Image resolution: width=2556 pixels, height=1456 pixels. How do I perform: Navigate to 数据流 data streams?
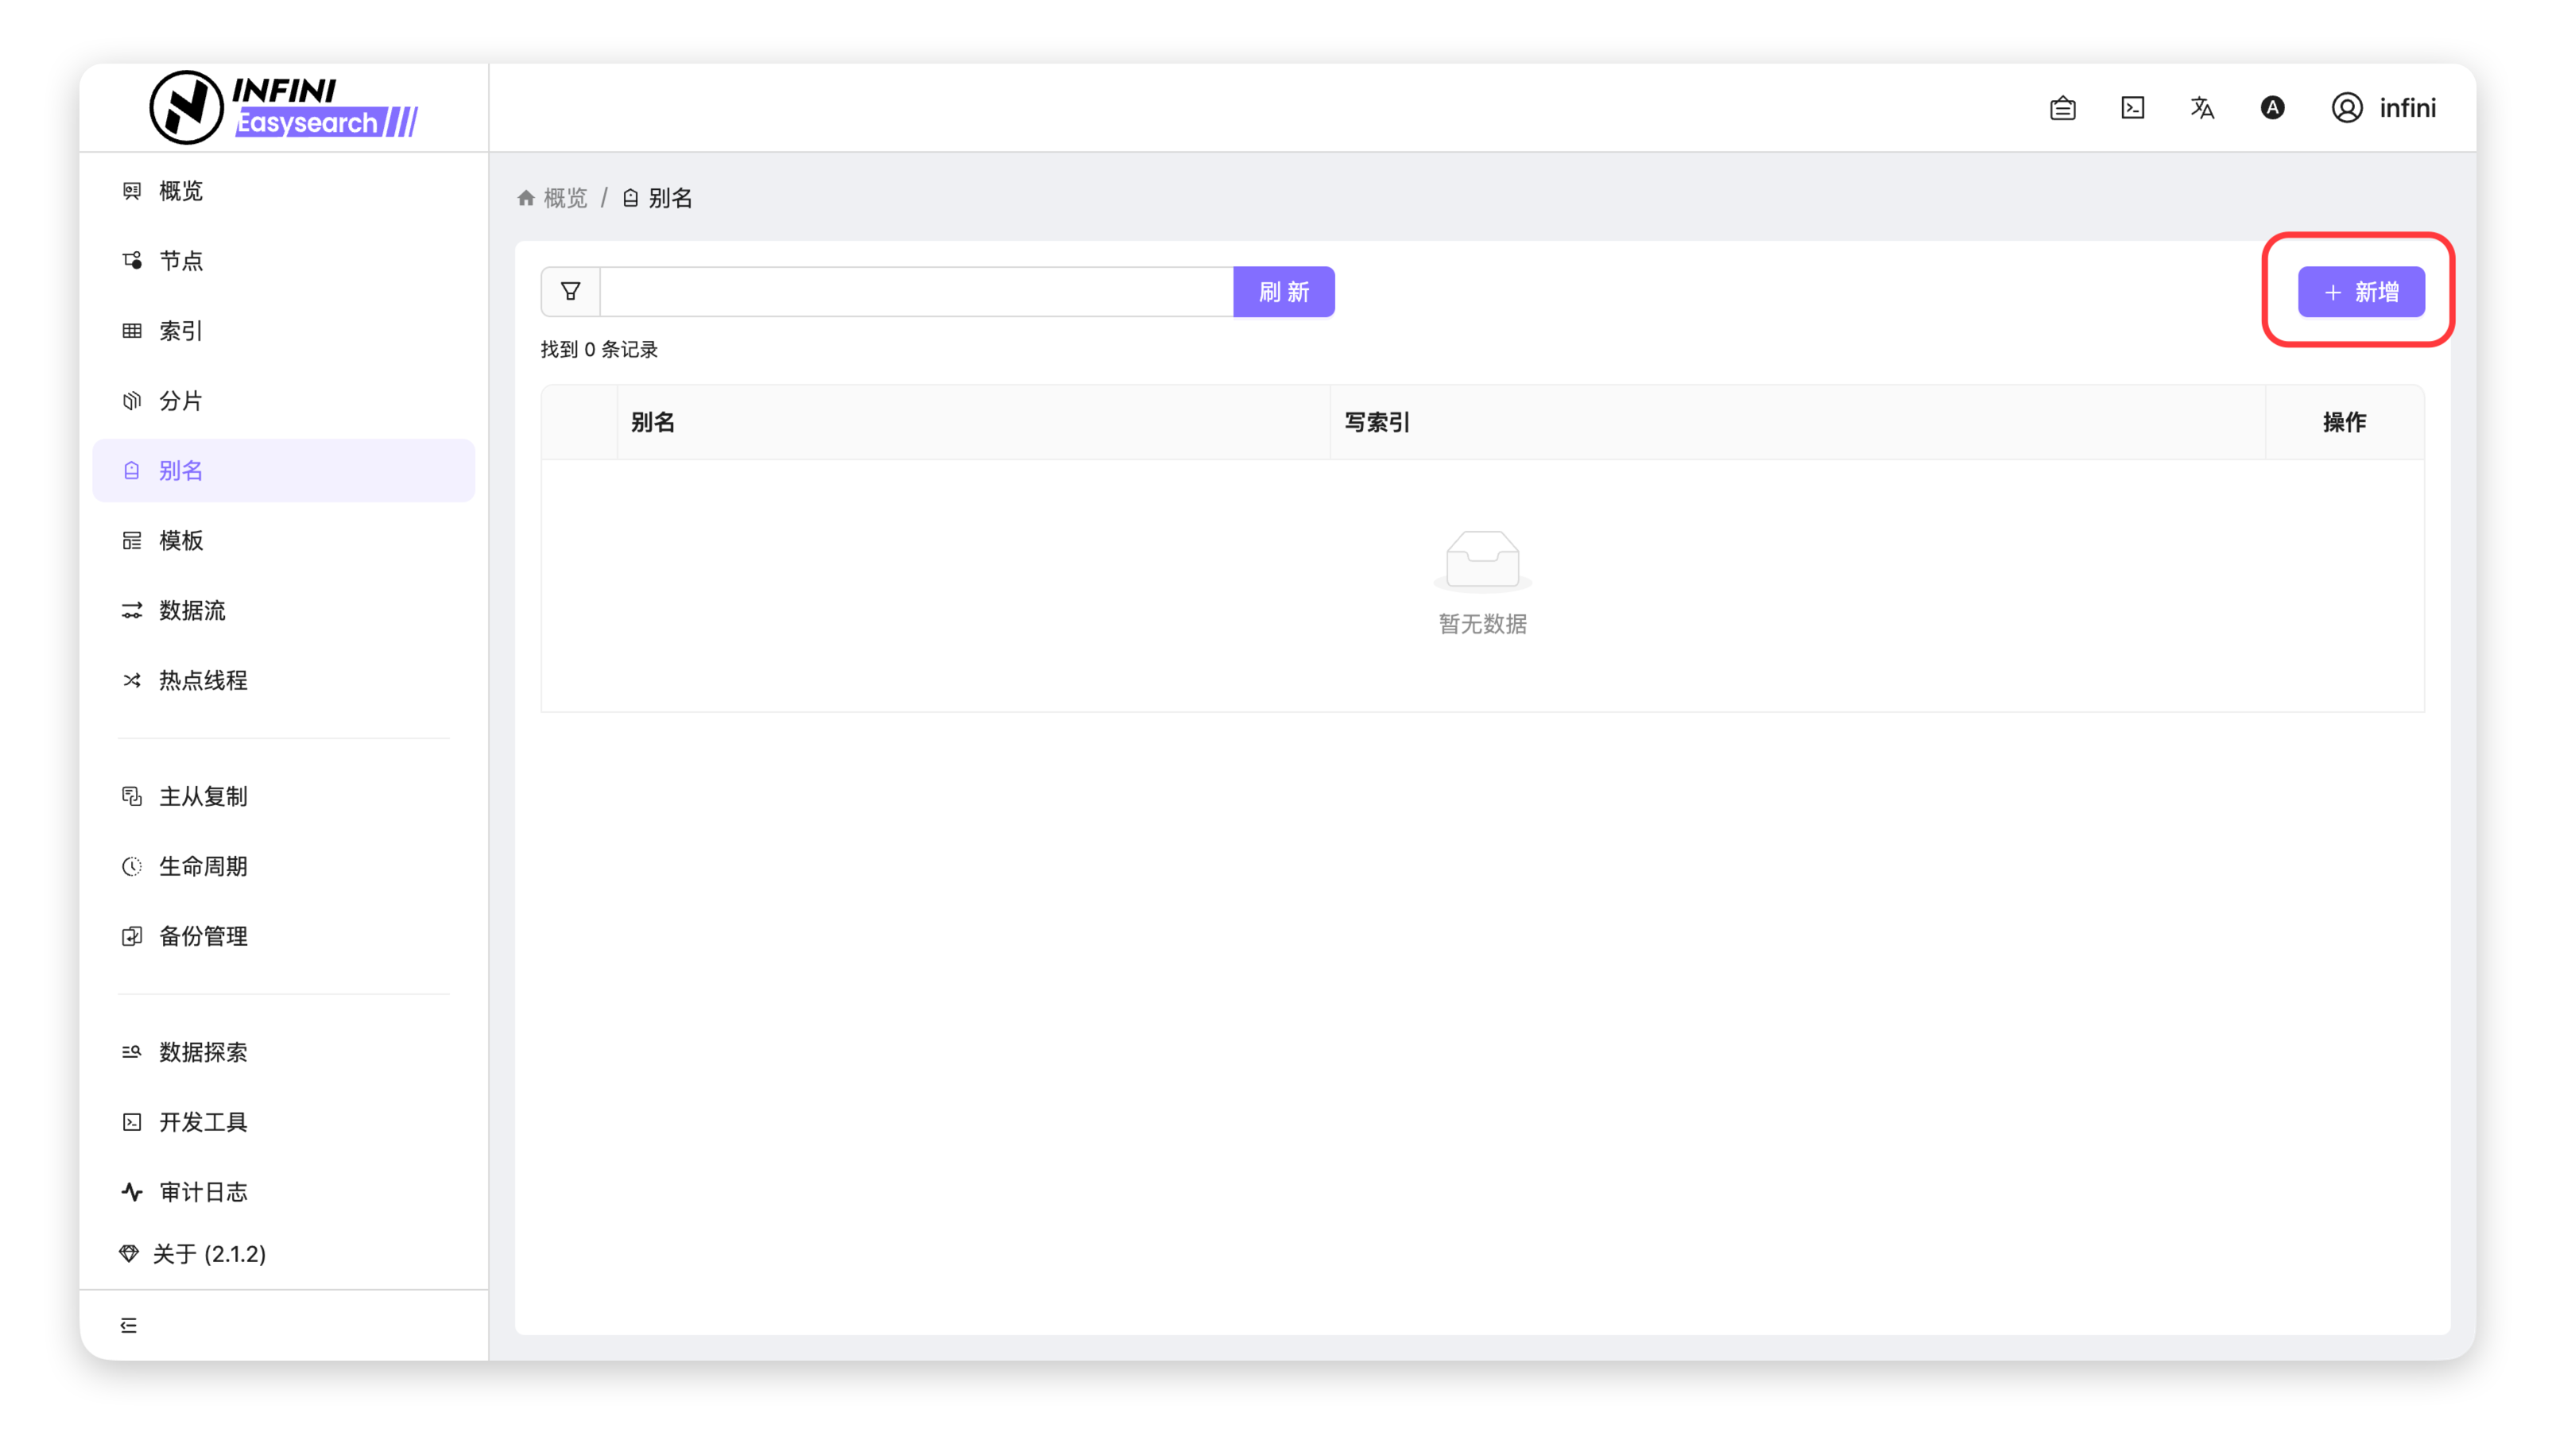click(x=192, y=611)
